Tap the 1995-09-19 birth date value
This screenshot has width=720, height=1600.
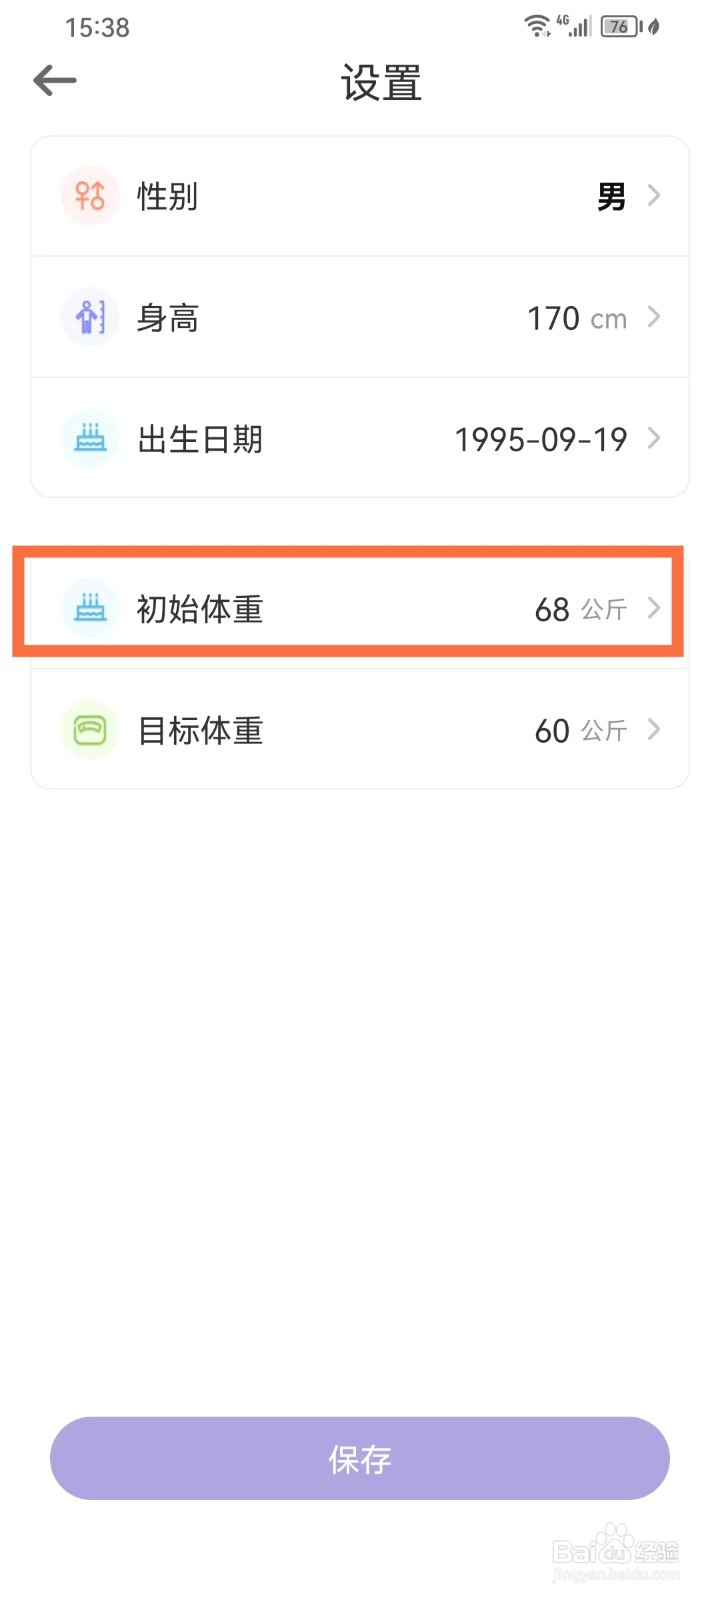(541, 439)
